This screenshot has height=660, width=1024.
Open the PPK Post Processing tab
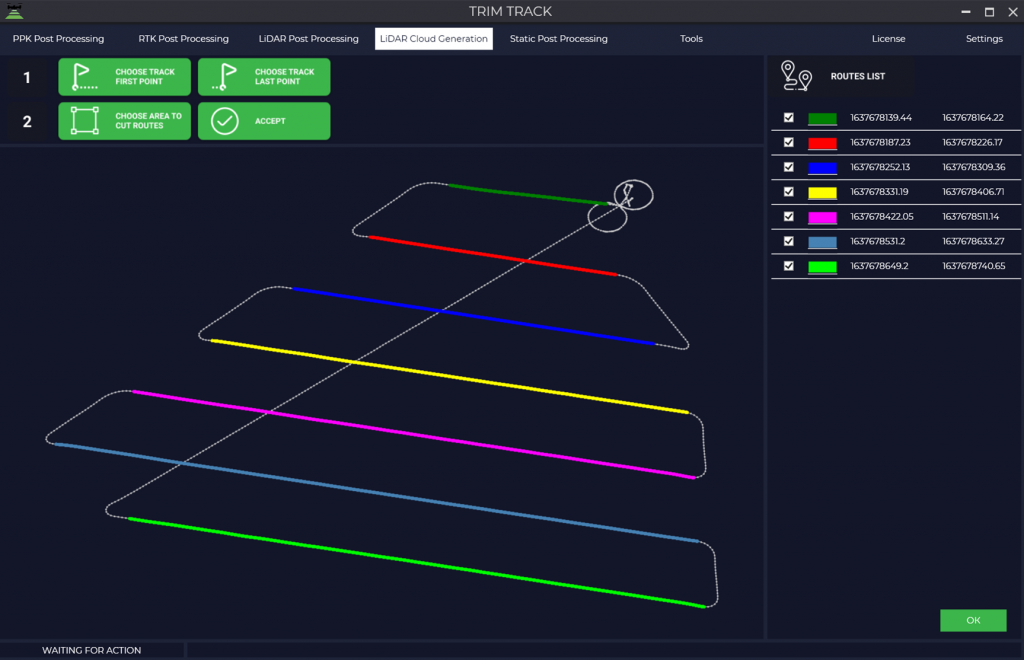tap(58, 39)
